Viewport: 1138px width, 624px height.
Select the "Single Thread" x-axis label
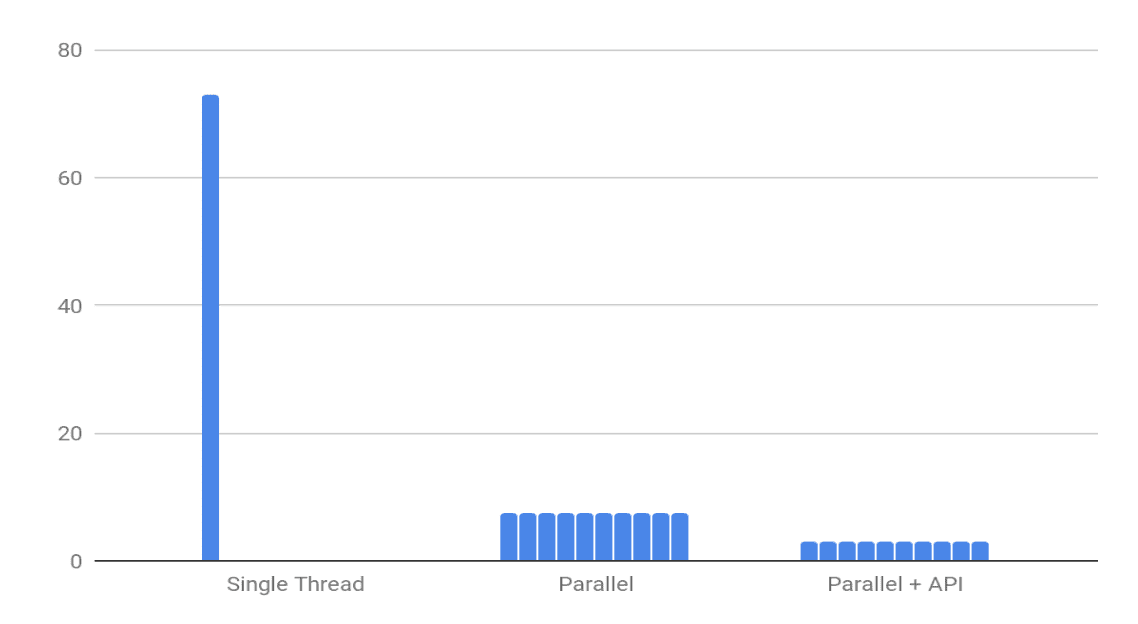295,584
